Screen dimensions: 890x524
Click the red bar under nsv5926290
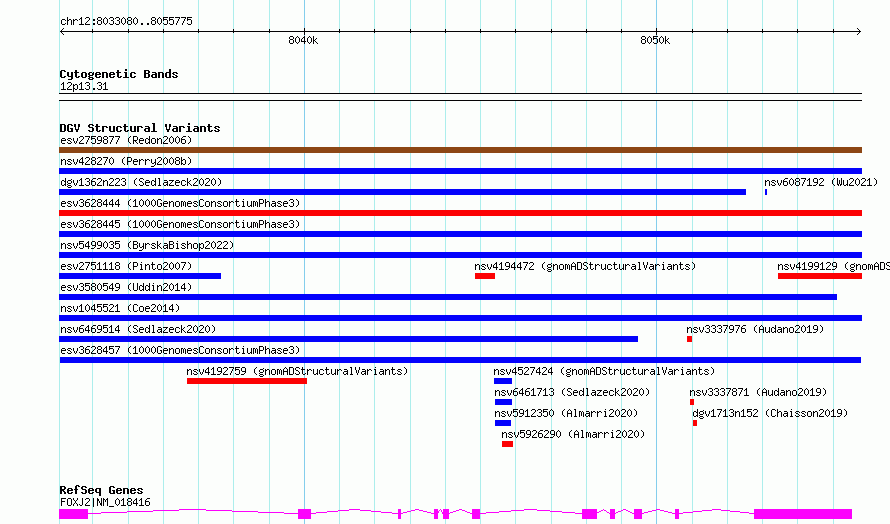pyautogui.click(x=507, y=444)
